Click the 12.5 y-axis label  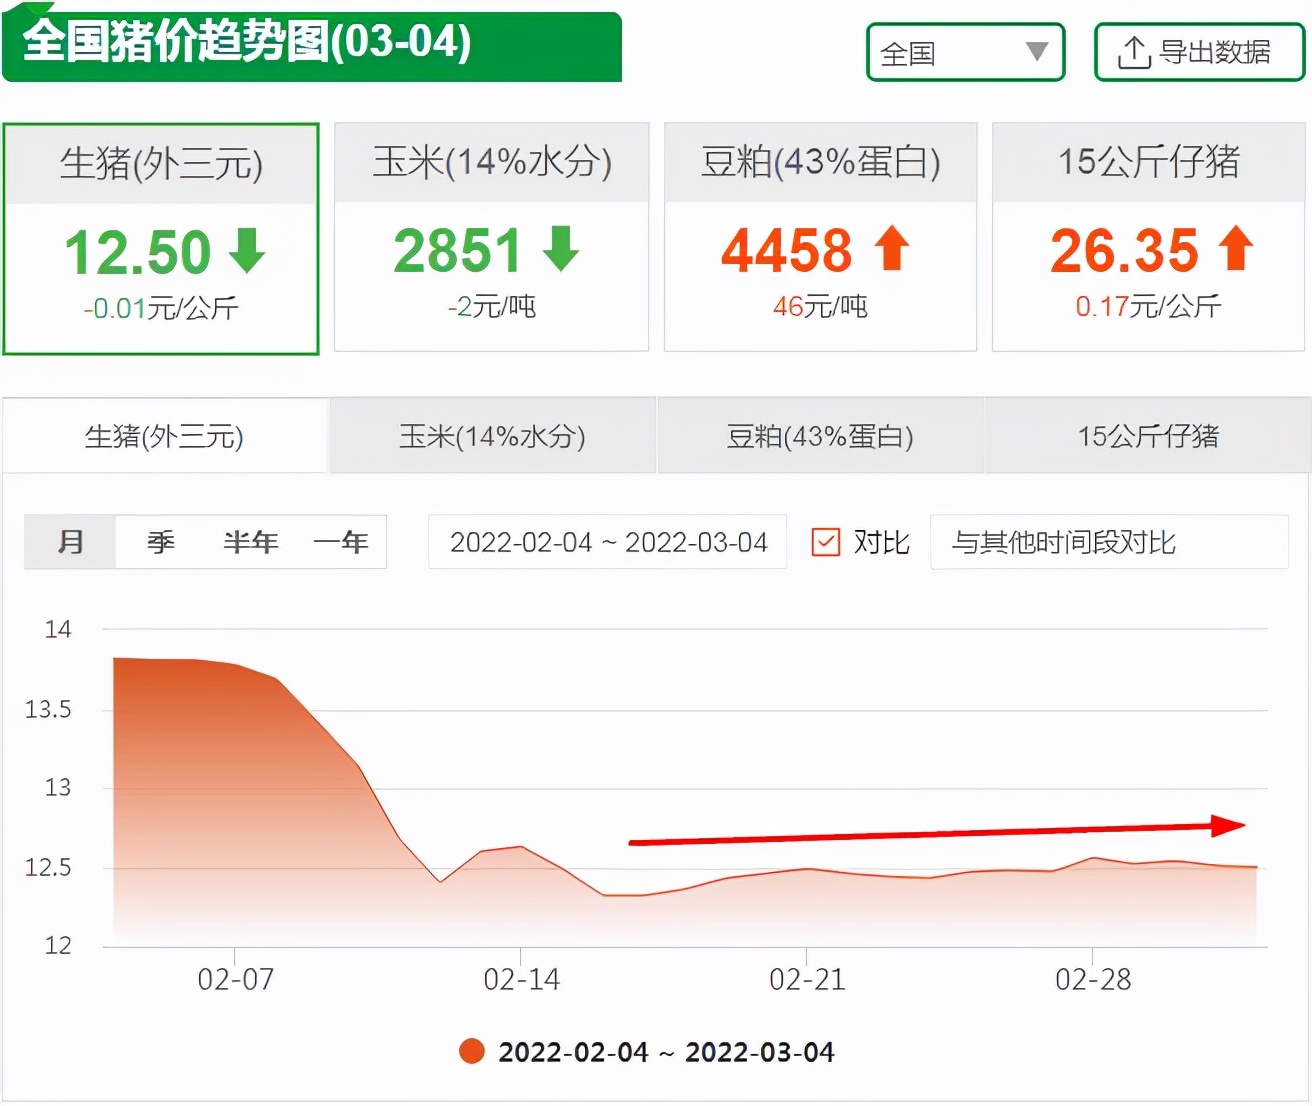(48, 867)
